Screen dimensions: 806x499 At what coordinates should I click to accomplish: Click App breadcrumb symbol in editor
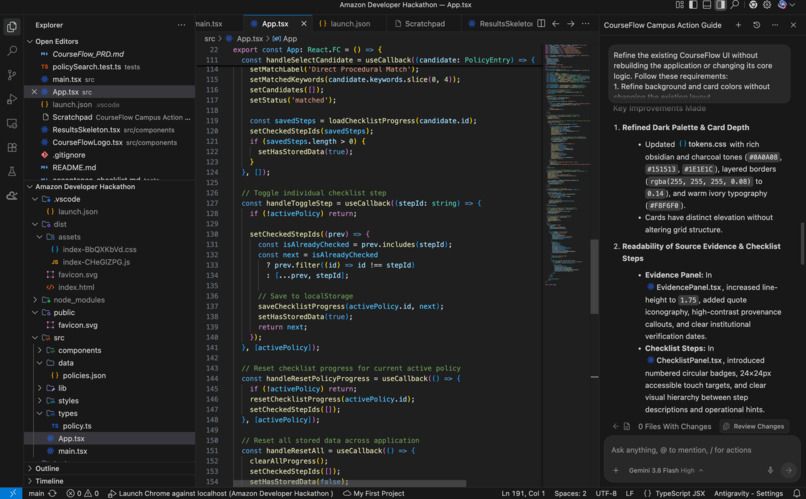285,39
